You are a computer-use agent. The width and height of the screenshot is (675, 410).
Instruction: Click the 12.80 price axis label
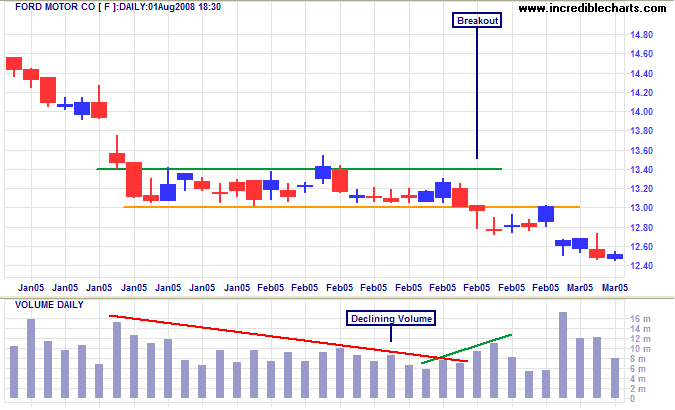pyautogui.click(x=641, y=227)
